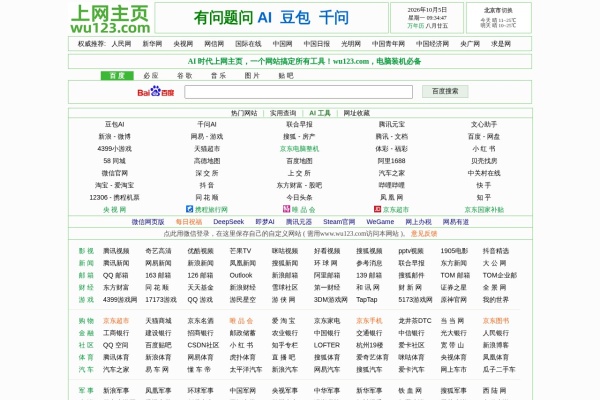Viewport: 600px width, 400px height.
Task: Open 瓜子二手车 link
Action: 499,370
